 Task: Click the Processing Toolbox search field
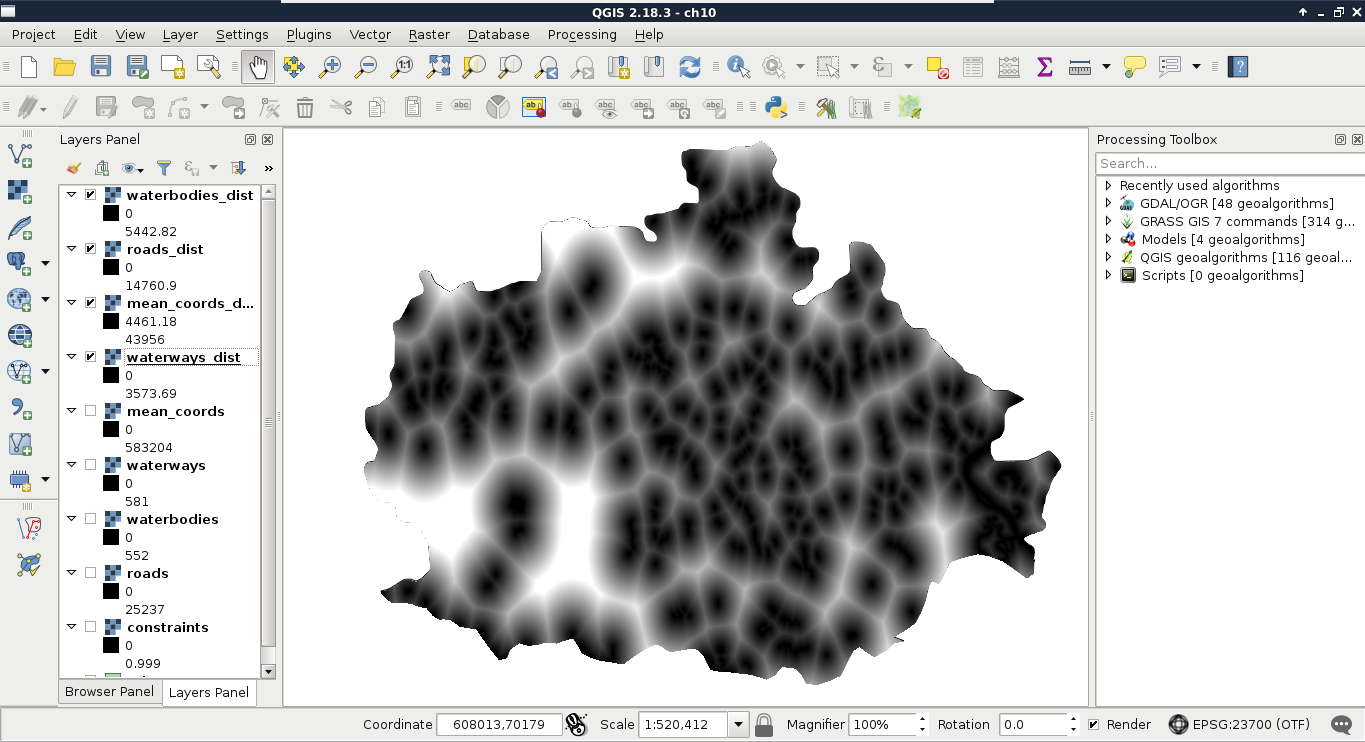point(1228,163)
